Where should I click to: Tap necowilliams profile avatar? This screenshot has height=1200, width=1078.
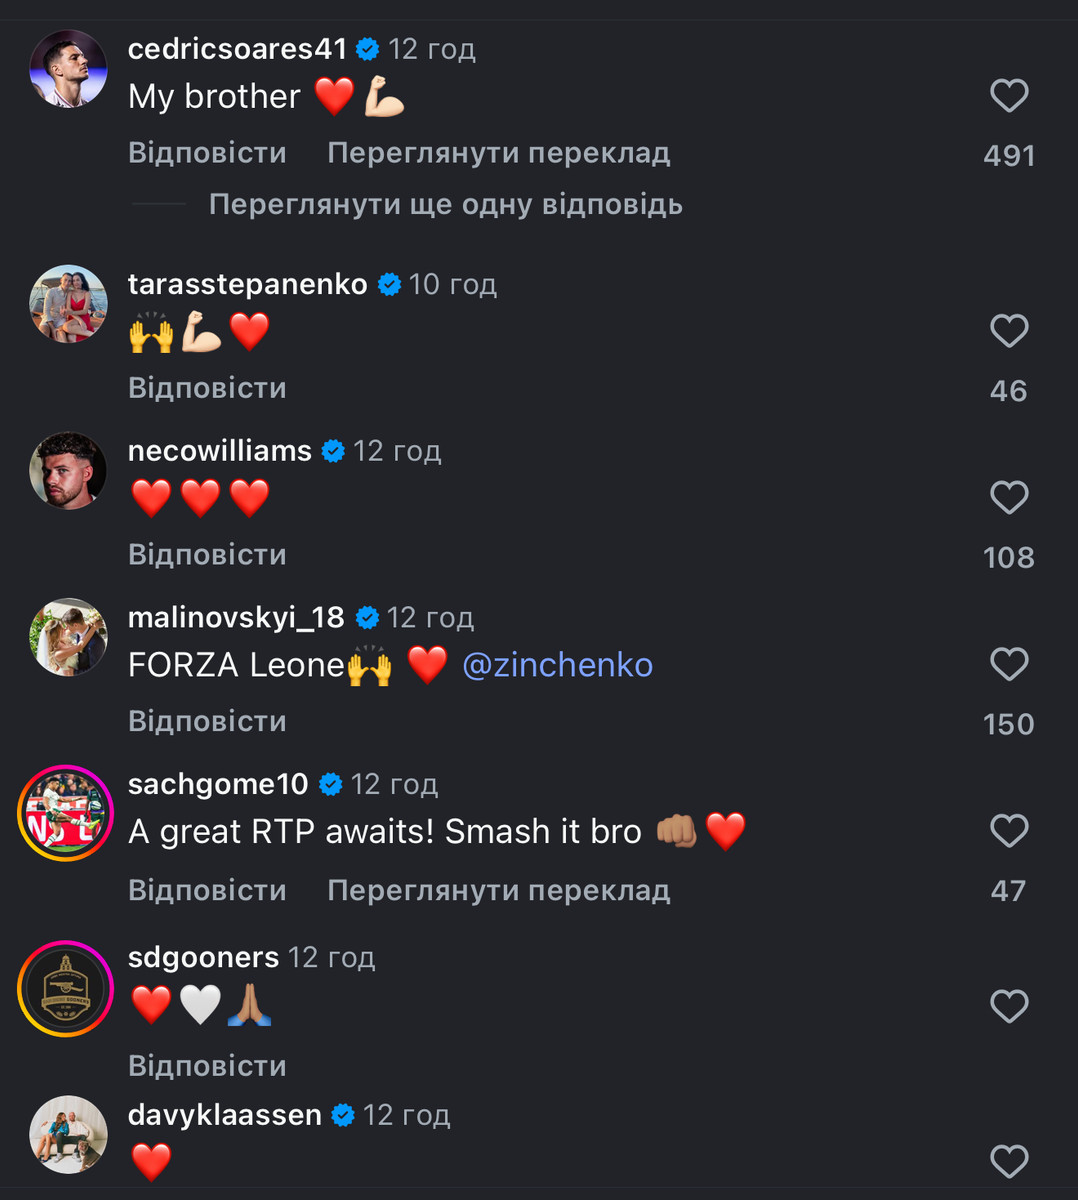(x=68, y=471)
